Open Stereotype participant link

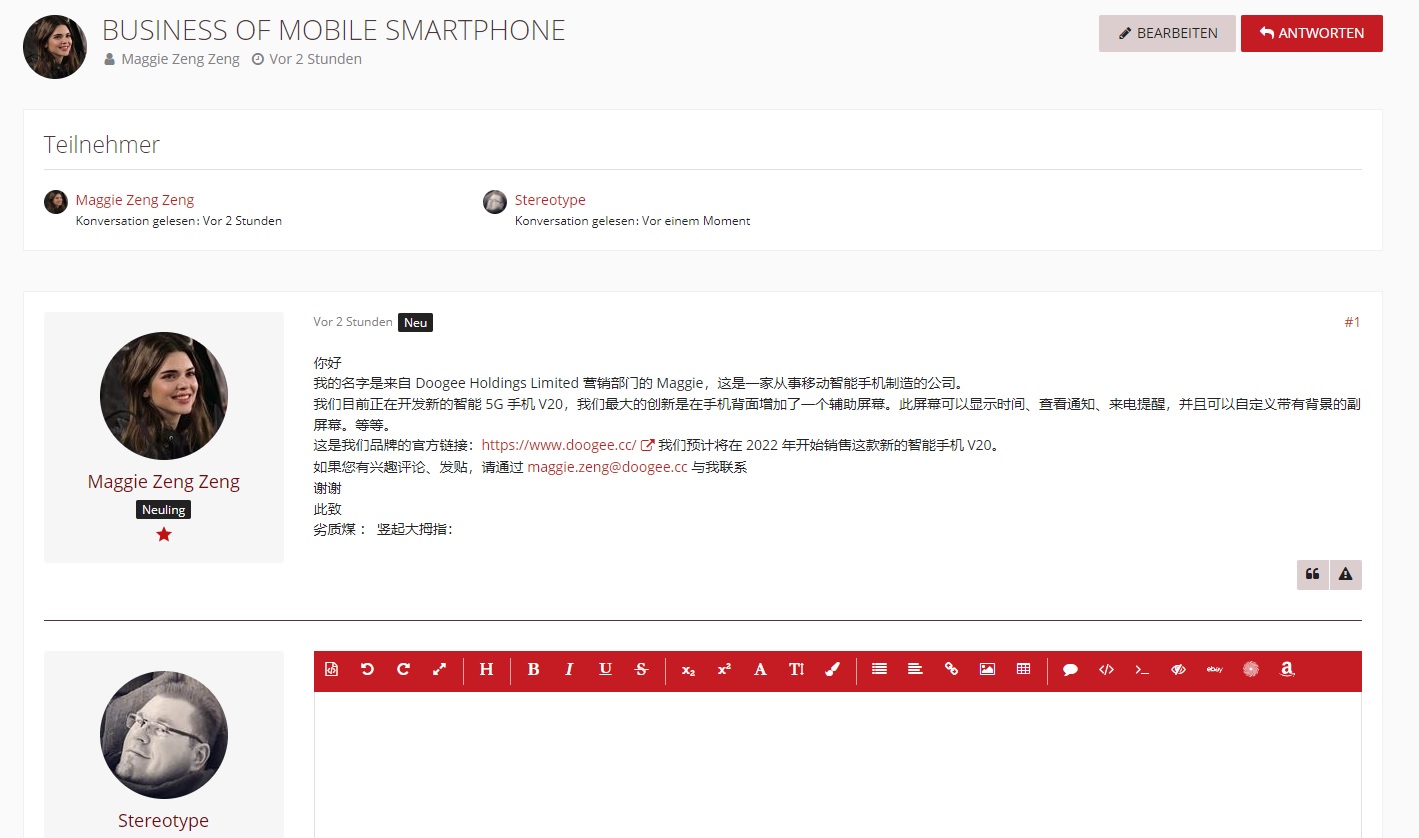coord(550,200)
